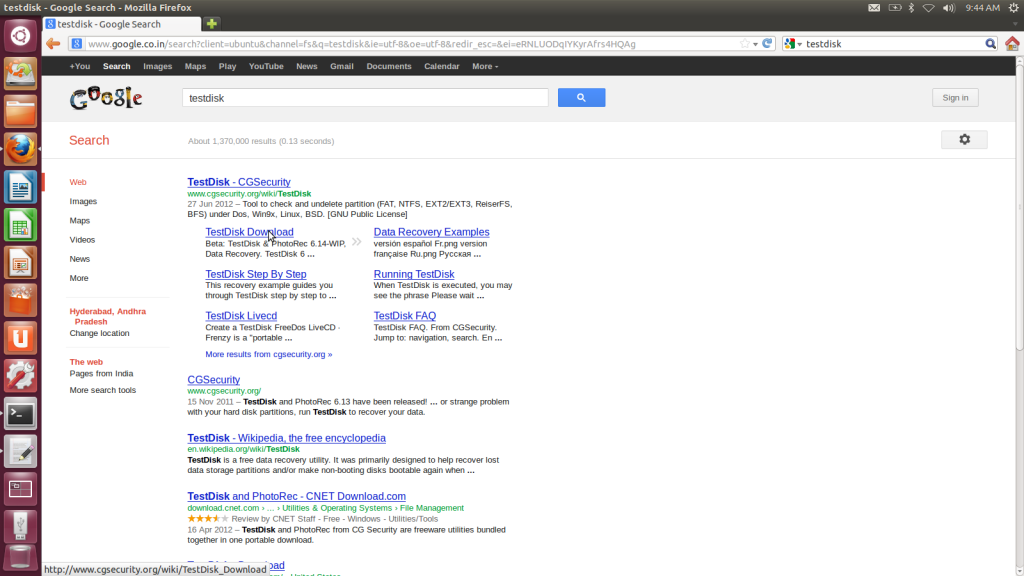Viewport: 1024px width, 576px height.
Task: Click the network wifi indicator
Action: coord(929,8)
